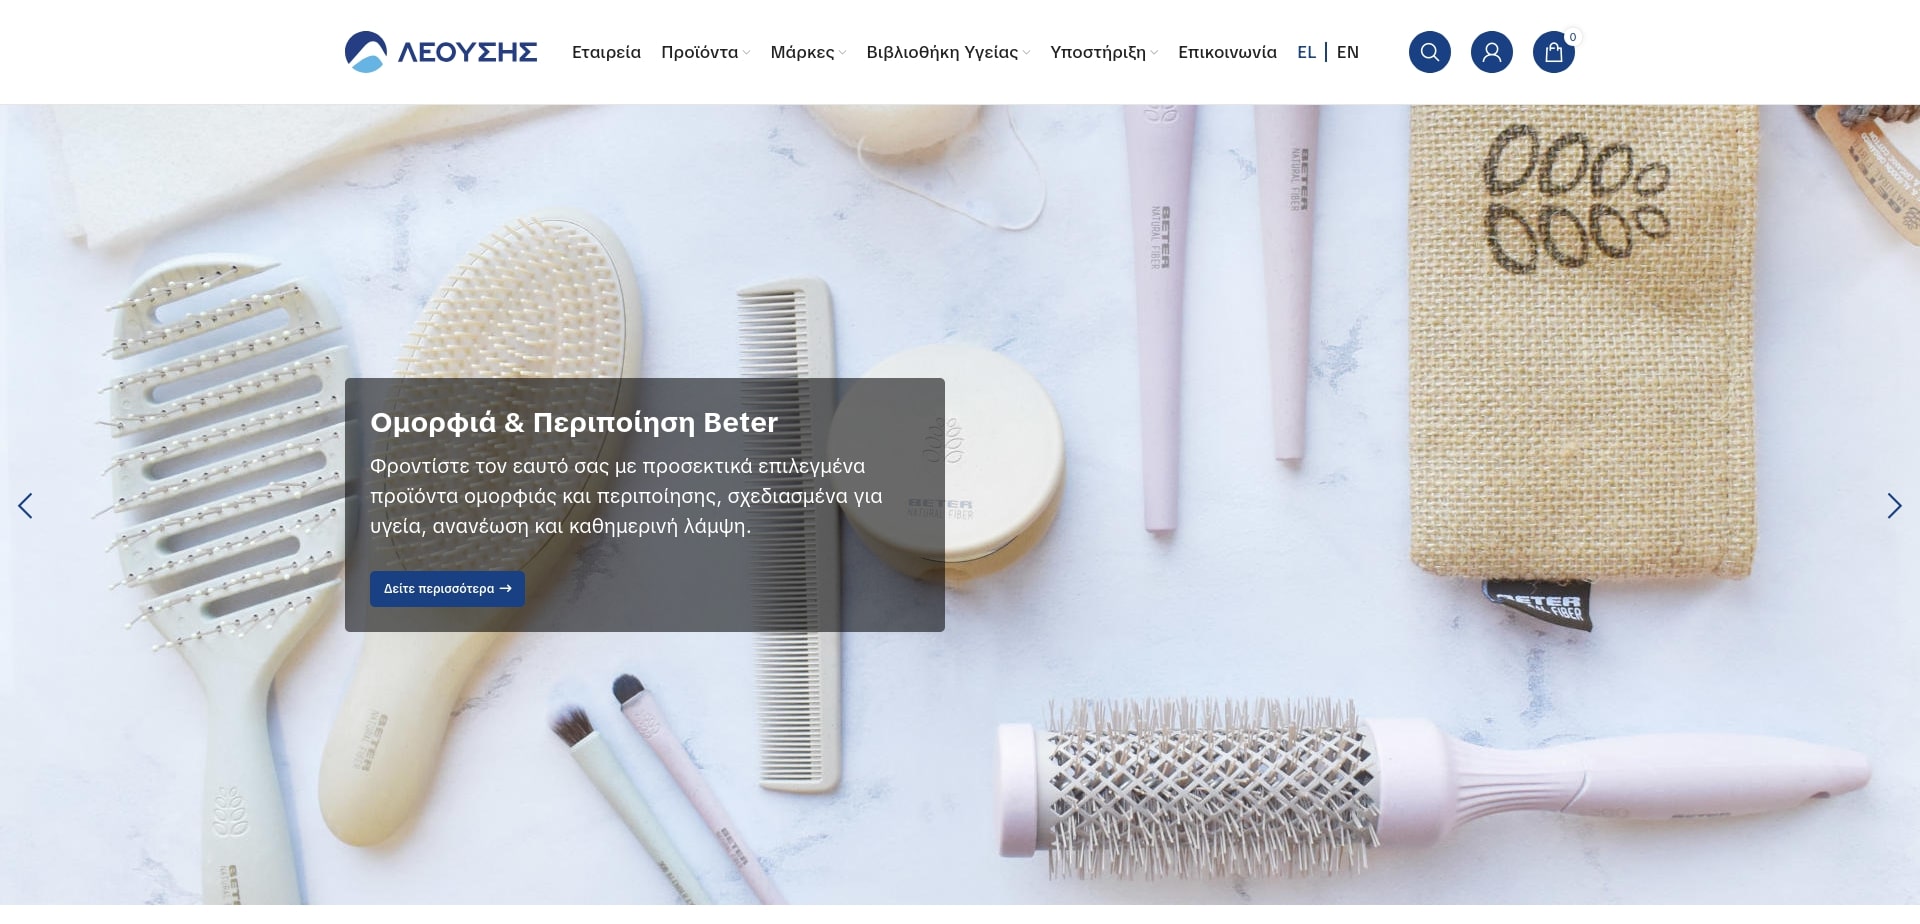The image size is (1920, 924).
Task: Open the Εταιρεία menu item
Action: (606, 52)
